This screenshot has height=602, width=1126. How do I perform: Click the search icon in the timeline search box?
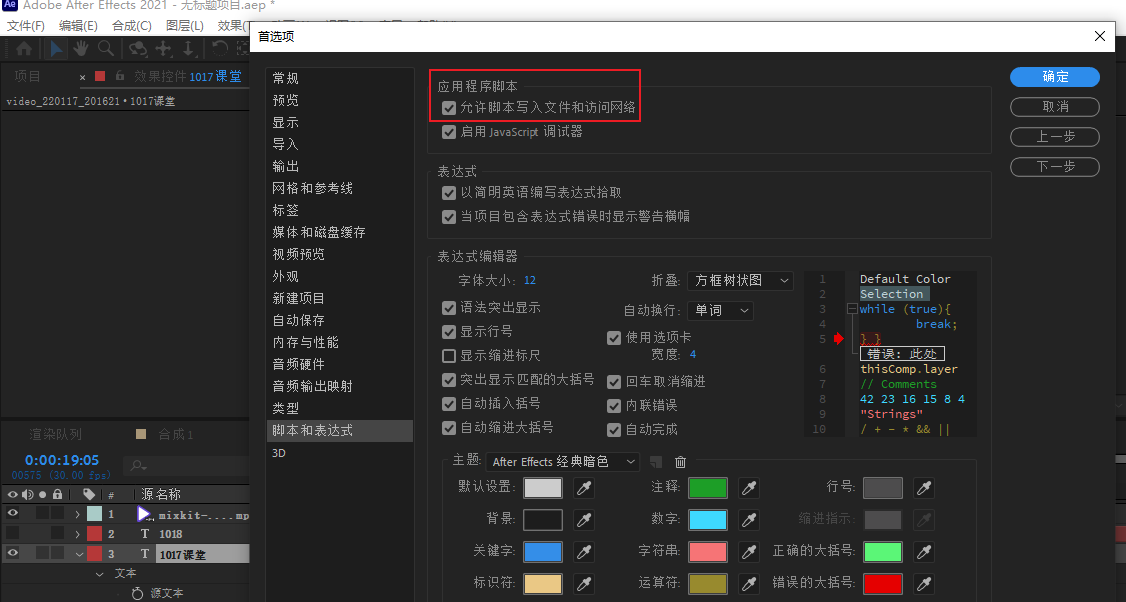pos(138,466)
